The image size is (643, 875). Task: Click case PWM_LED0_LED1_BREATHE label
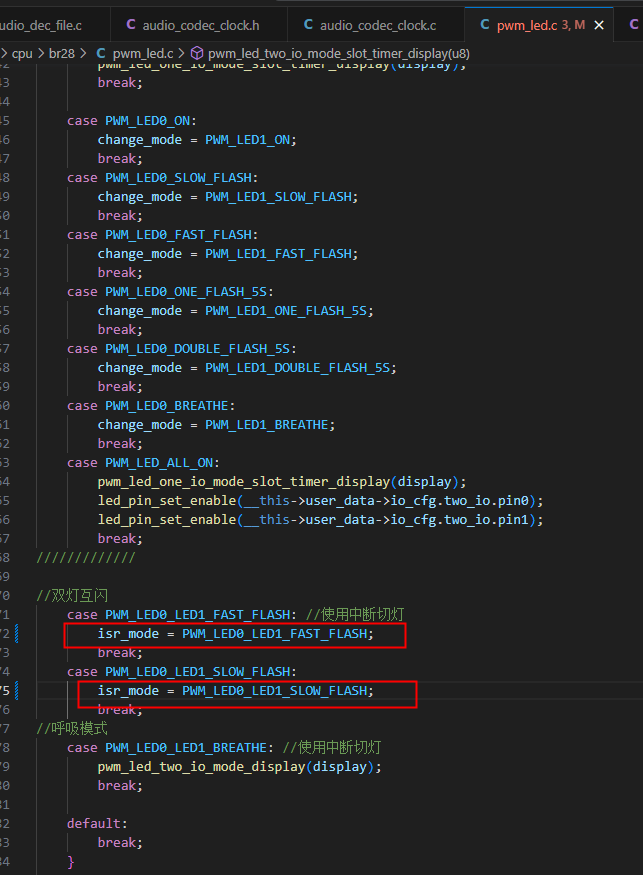point(170,747)
